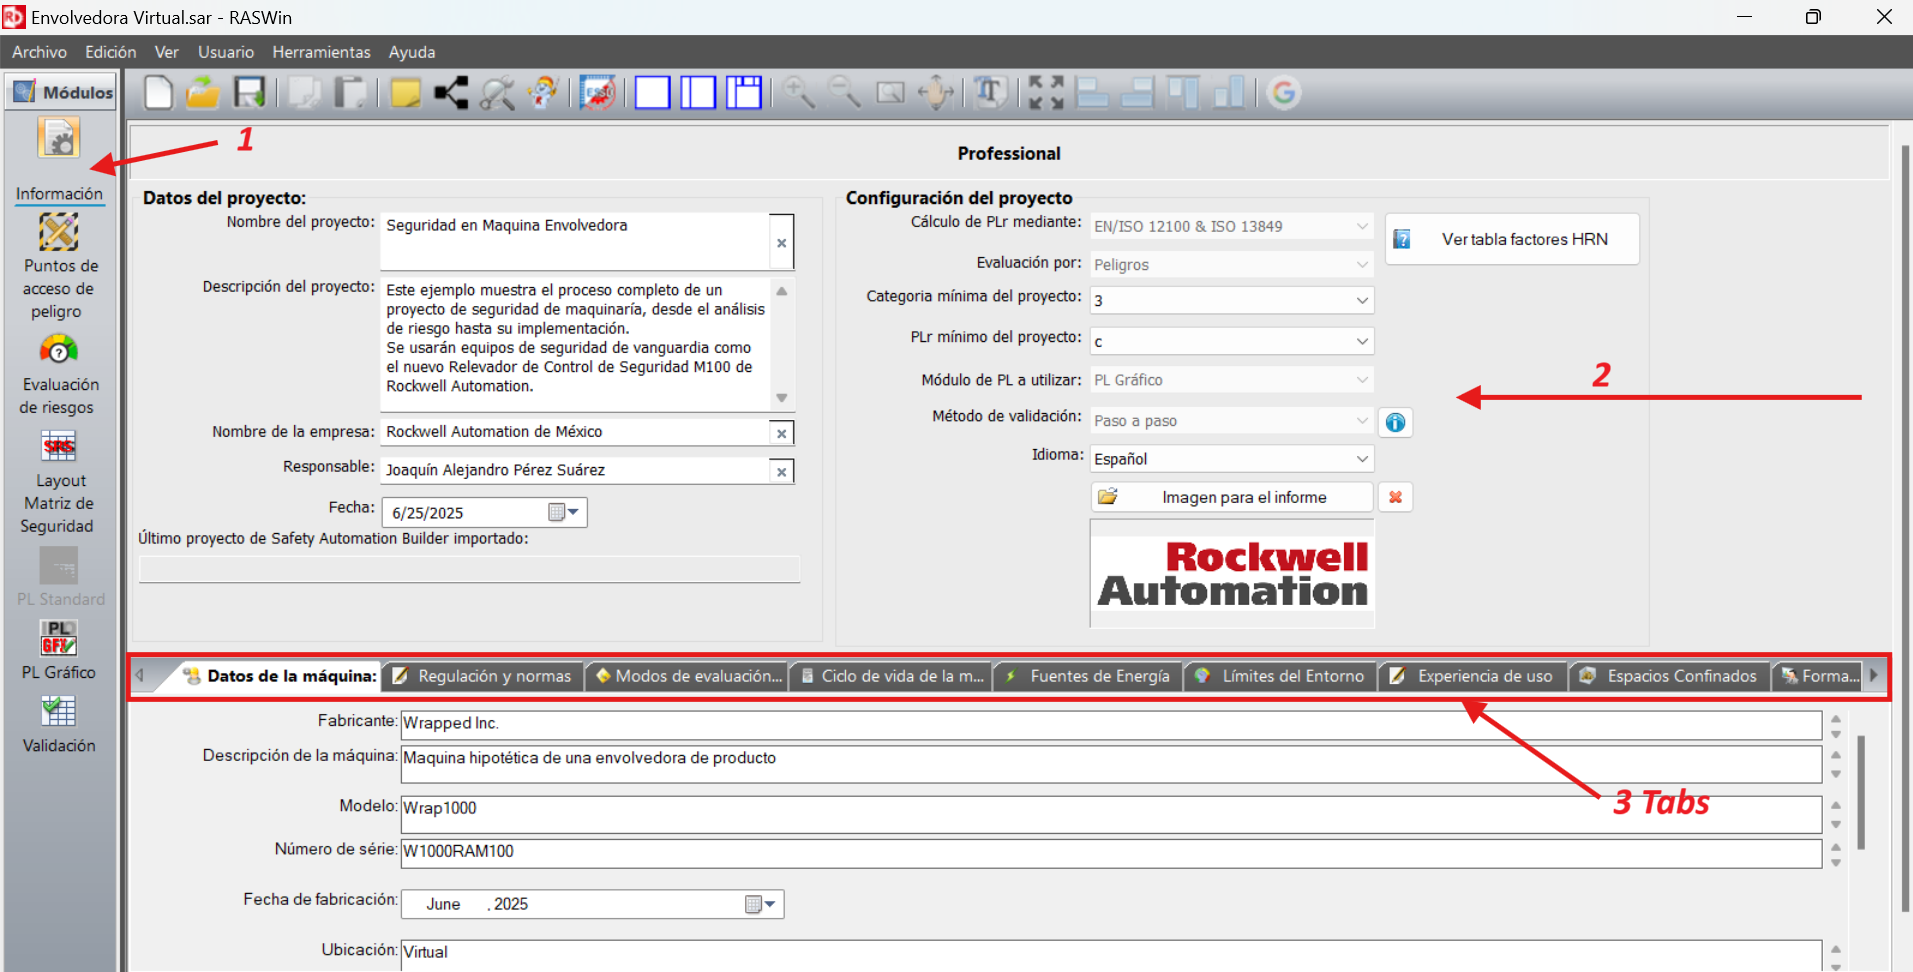
Task: Open a project with the folder icon
Action: [203, 92]
